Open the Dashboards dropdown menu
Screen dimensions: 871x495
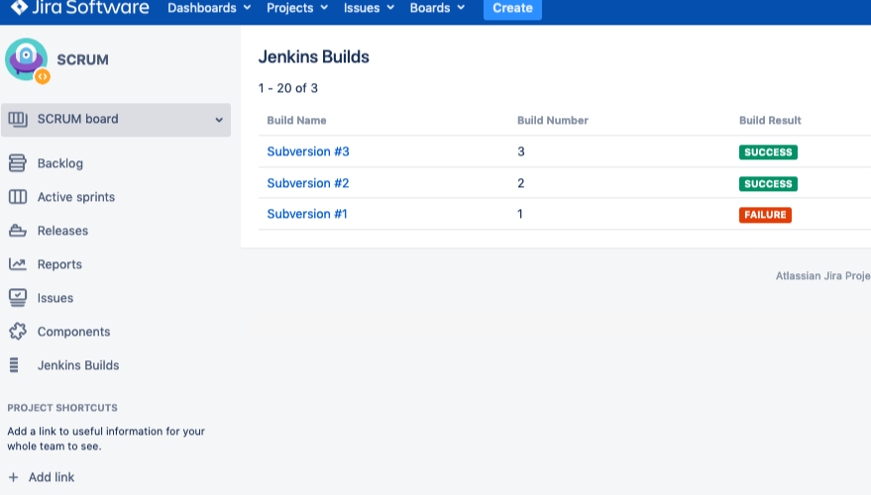tap(209, 8)
